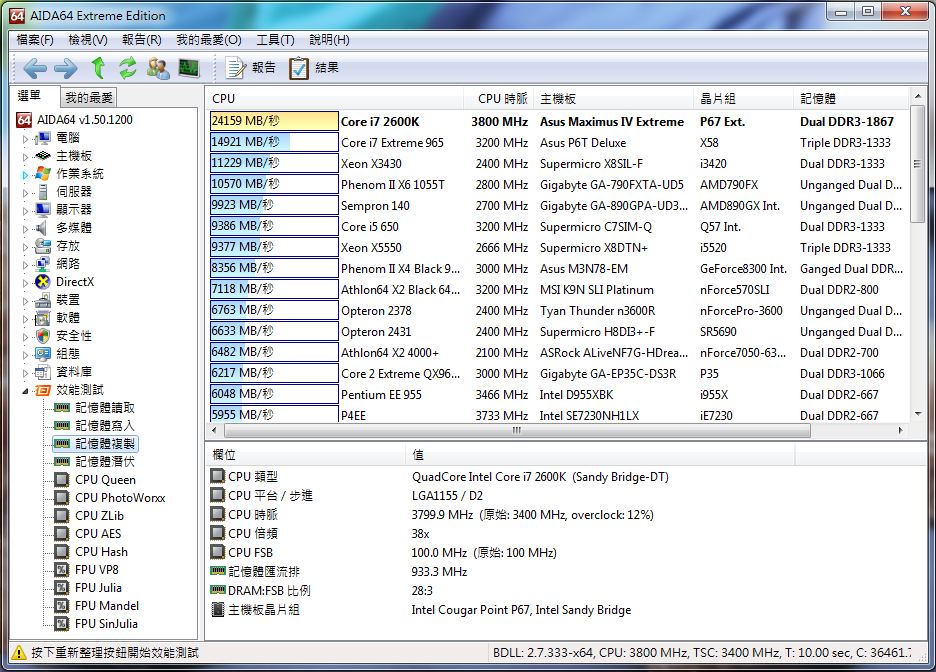Open the green monitor diagnostics toolbar icon
The image size is (936, 672).
(x=189, y=68)
